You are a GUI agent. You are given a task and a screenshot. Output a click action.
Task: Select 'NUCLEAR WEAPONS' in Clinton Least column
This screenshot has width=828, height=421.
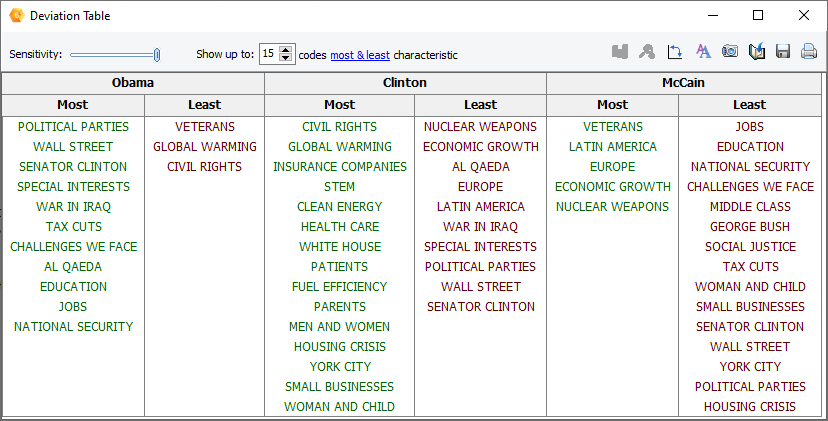pyautogui.click(x=480, y=127)
